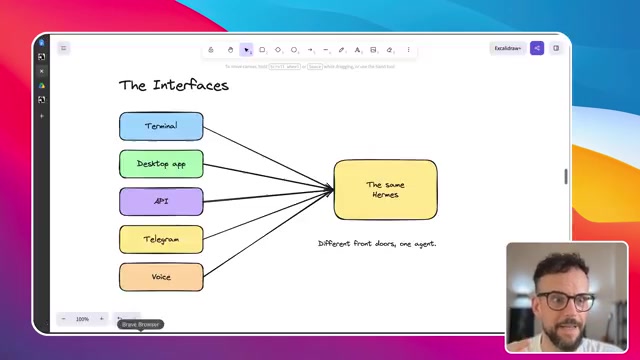Select the Arrow drawing tool
The width and height of the screenshot is (640, 360).
coord(310,50)
